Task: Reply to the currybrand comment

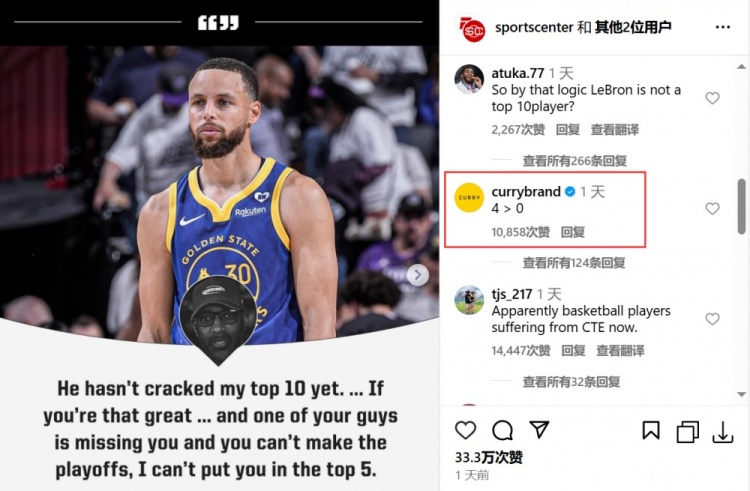Action: tap(573, 232)
